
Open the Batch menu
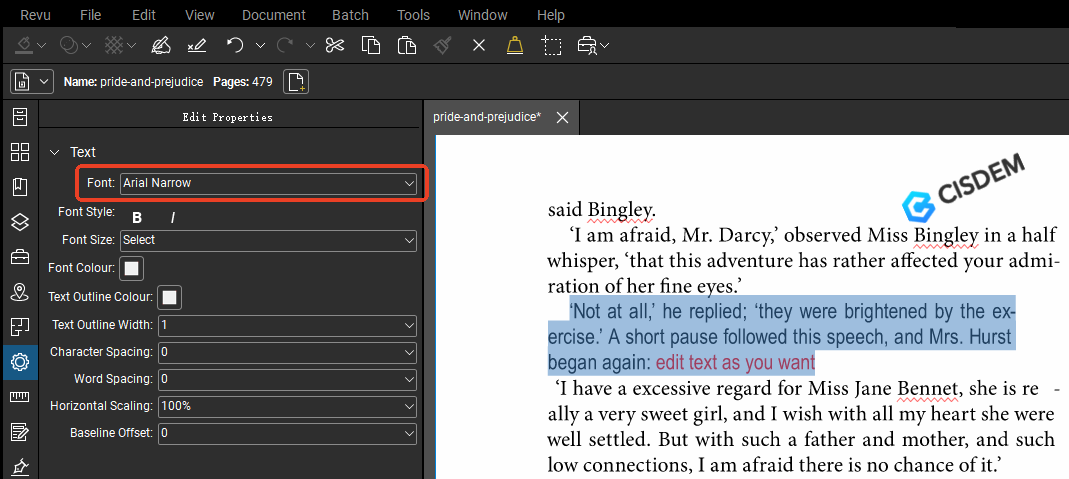350,15
